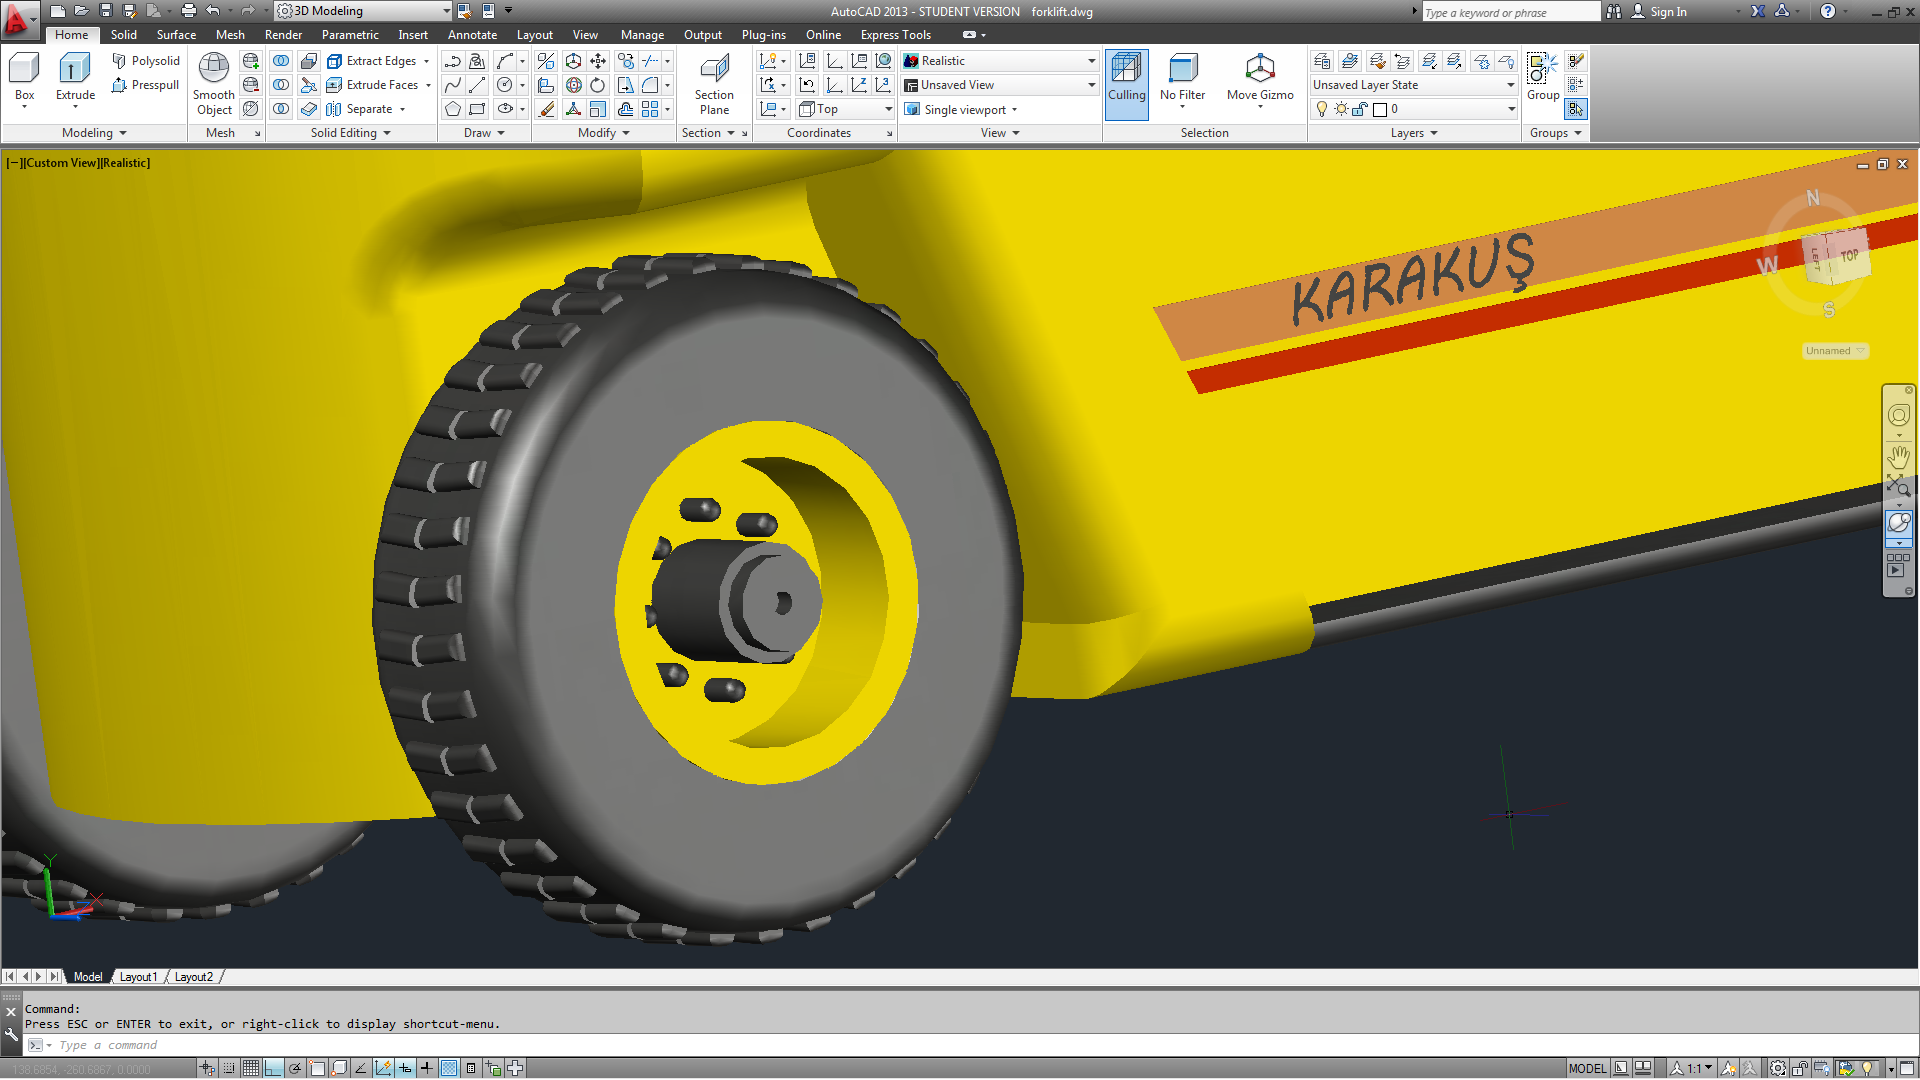Toggle Grid Display in status bar
1920x1080 pixels.
pyautogui.click(x=250, y=1068)
